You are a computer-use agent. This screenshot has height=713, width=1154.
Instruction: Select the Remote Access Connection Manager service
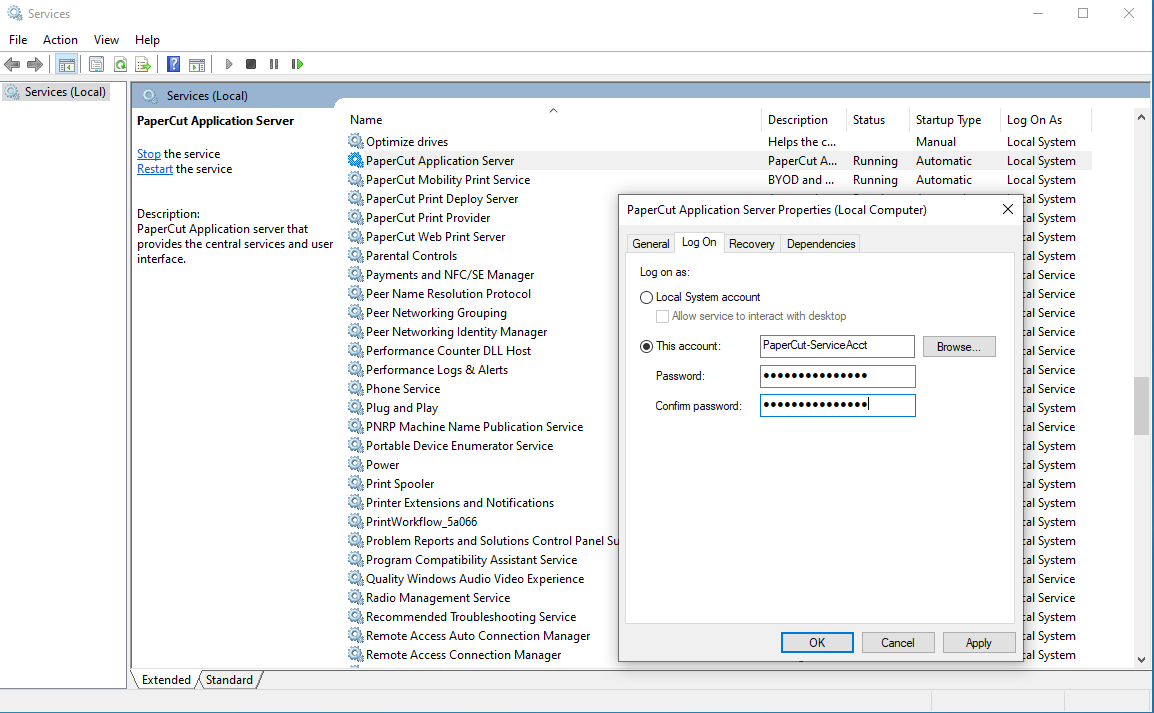463,655
